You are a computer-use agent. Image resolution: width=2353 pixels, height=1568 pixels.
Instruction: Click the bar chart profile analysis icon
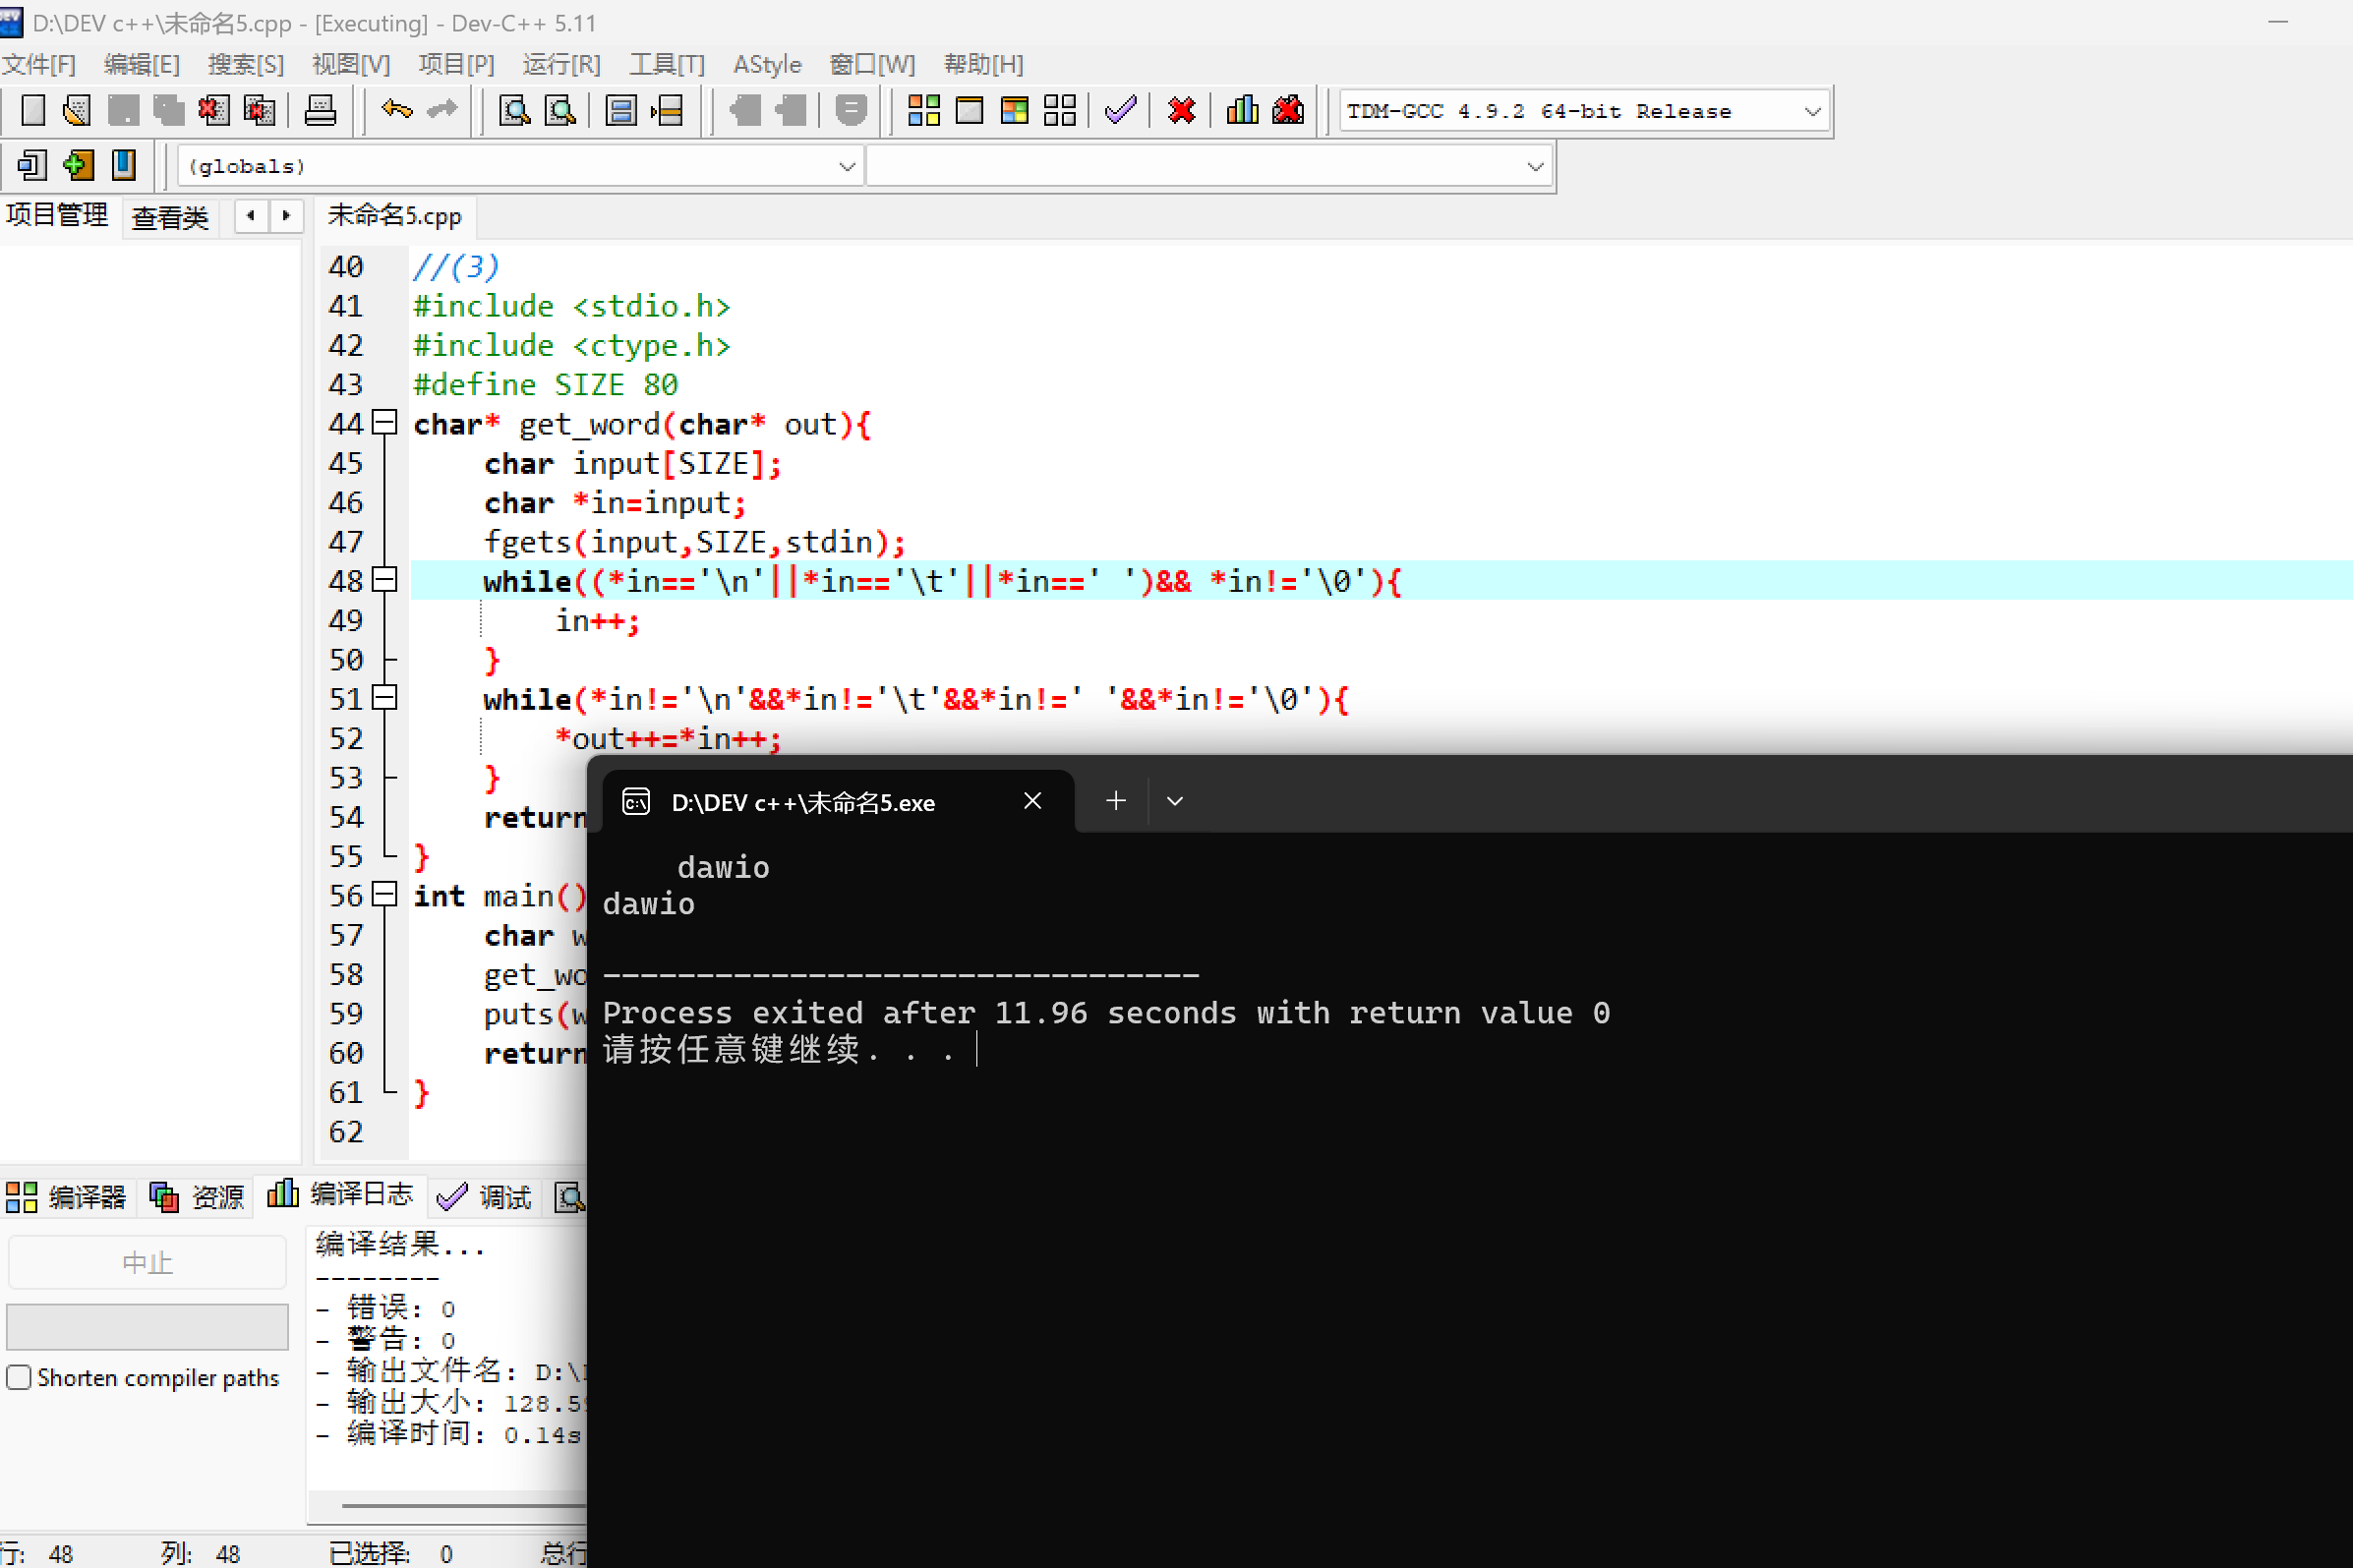coord(1242,110)
